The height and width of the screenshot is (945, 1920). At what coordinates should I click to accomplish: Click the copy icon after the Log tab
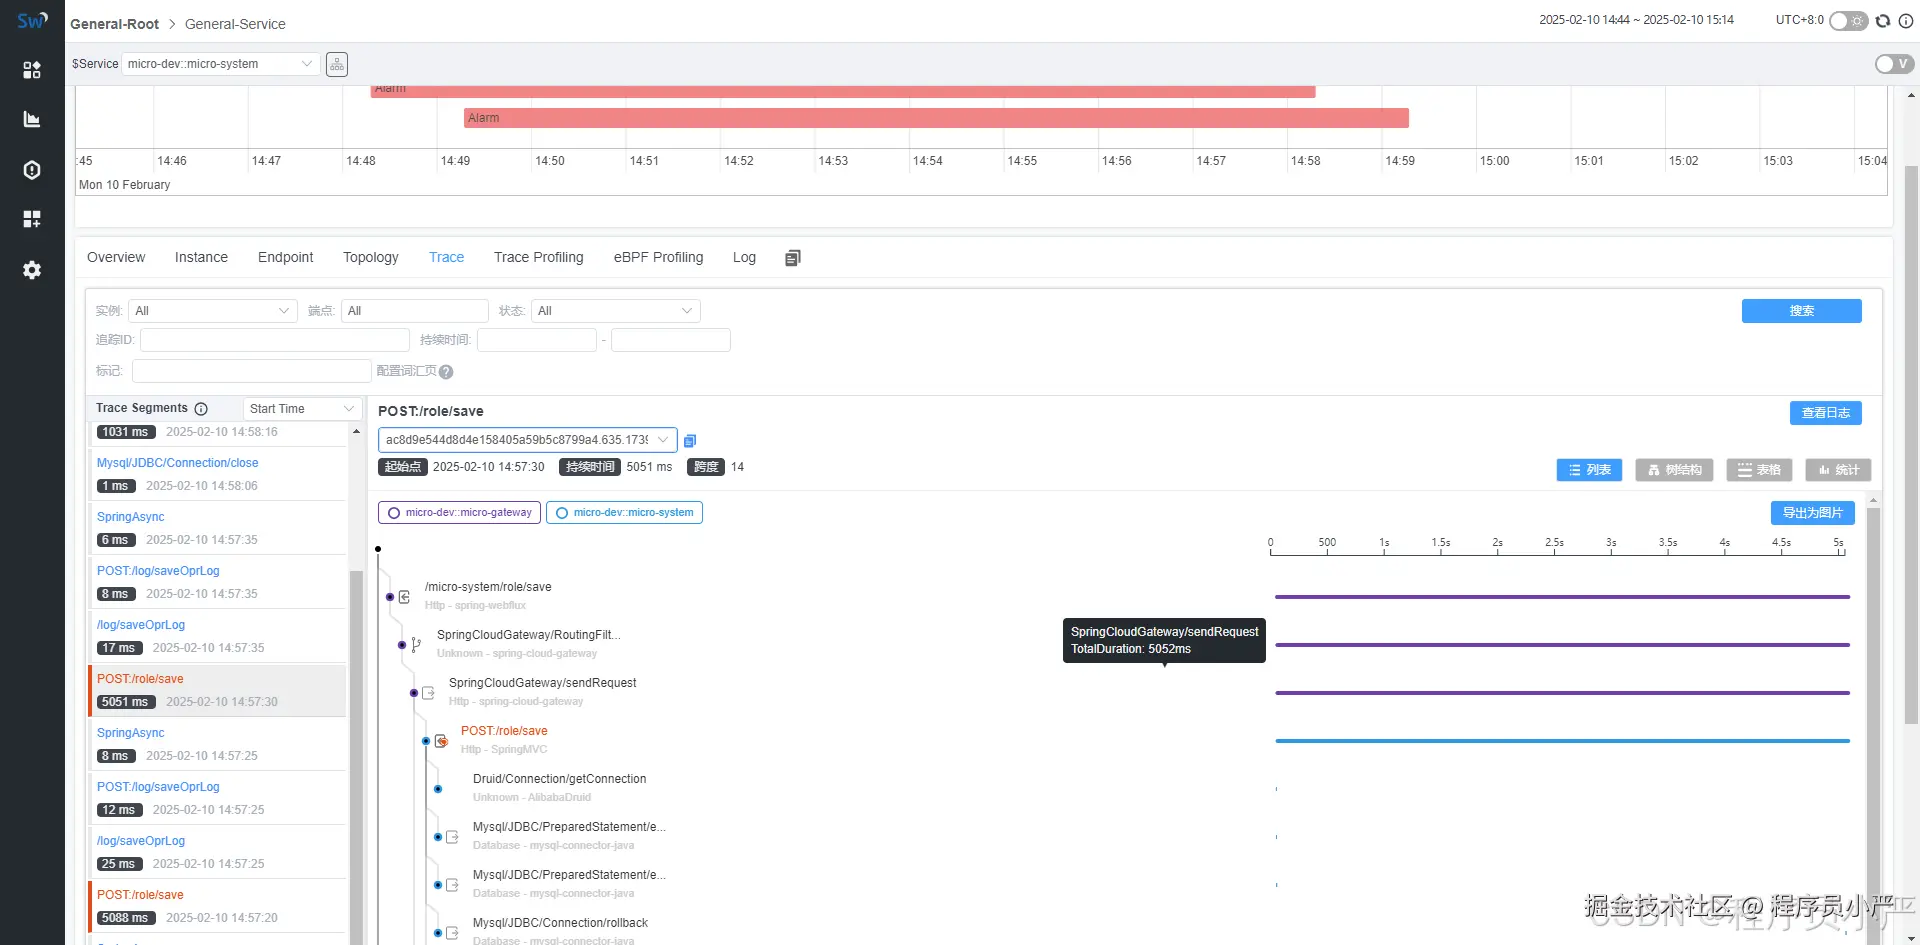coord(793,258)
